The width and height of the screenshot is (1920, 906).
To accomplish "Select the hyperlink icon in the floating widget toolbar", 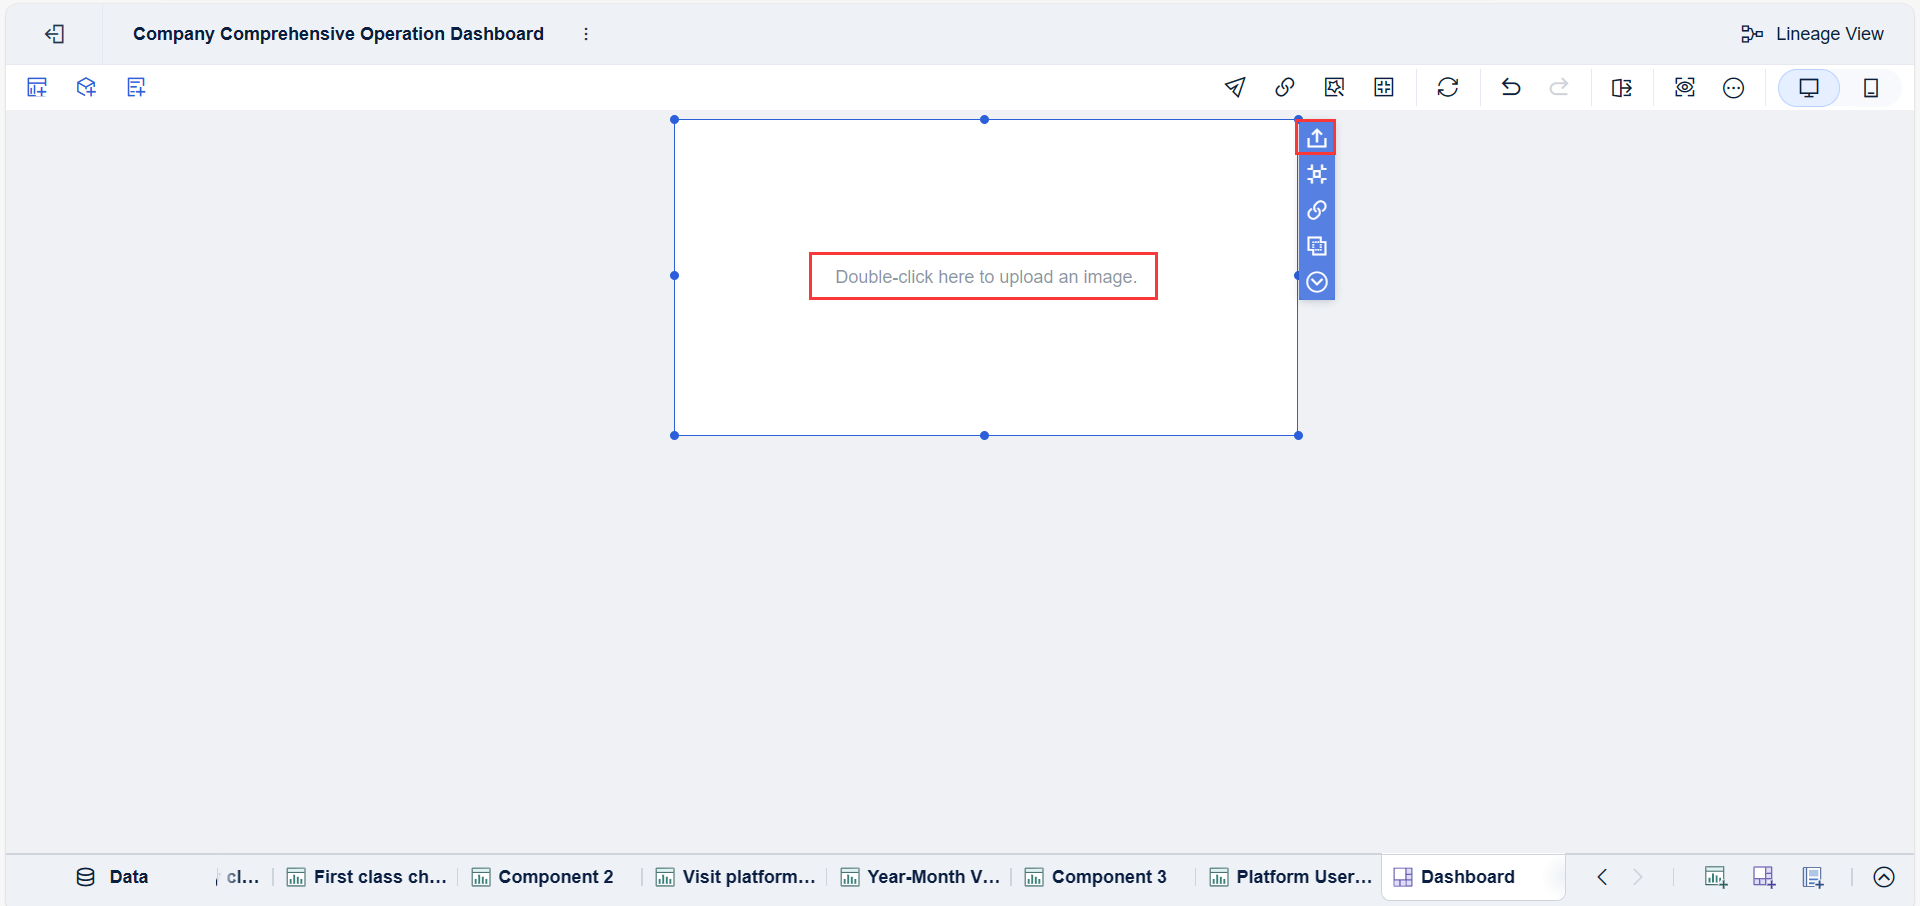I will click(x=1316, y=210).
